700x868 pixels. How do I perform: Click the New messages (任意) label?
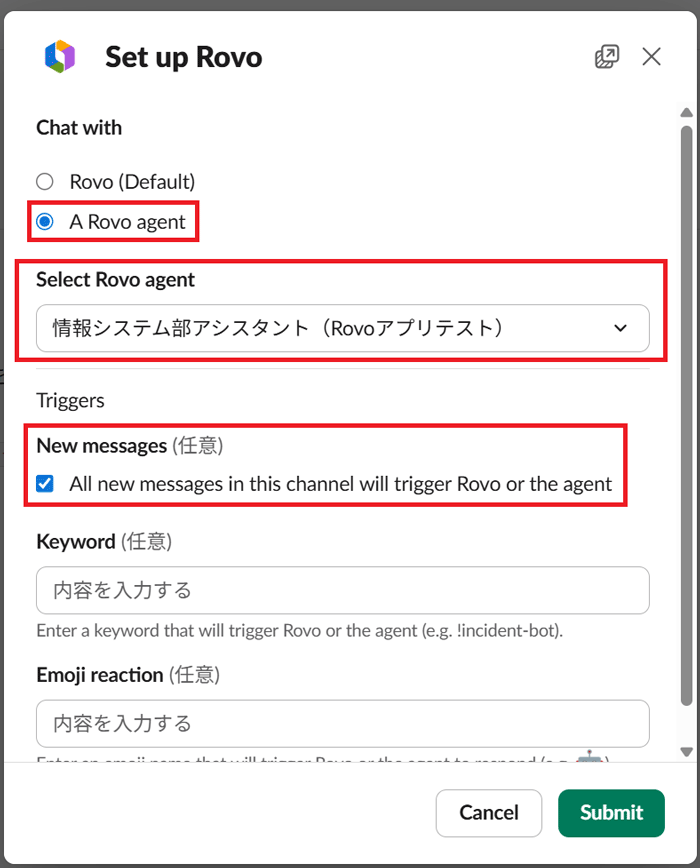130,446
